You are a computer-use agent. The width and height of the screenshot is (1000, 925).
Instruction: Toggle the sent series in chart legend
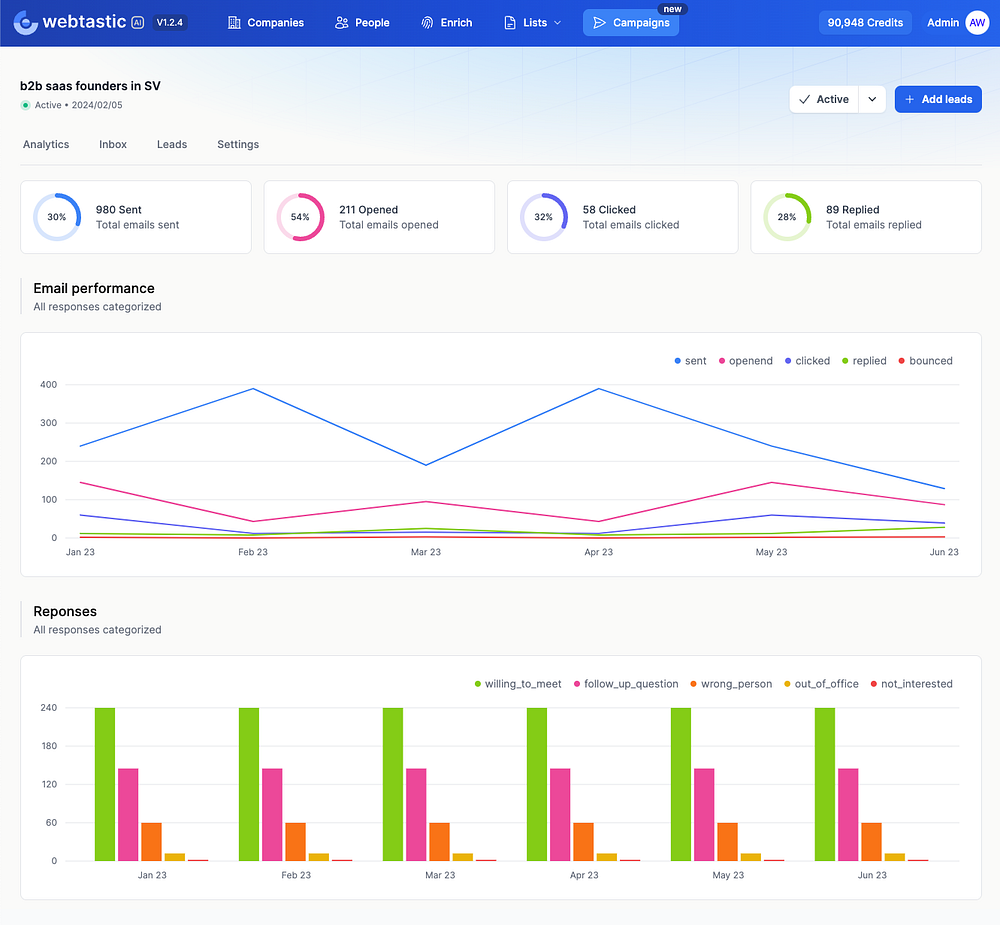point(690,361)
